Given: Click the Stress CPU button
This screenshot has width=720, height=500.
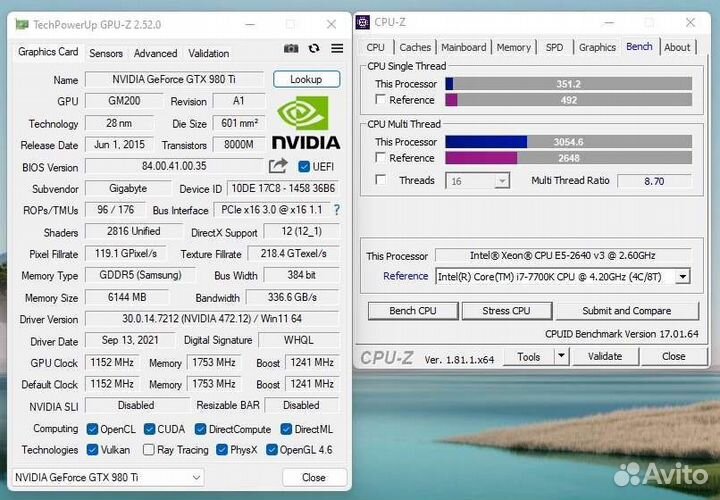Looking at the screenshot, I should tap(506, 311).
